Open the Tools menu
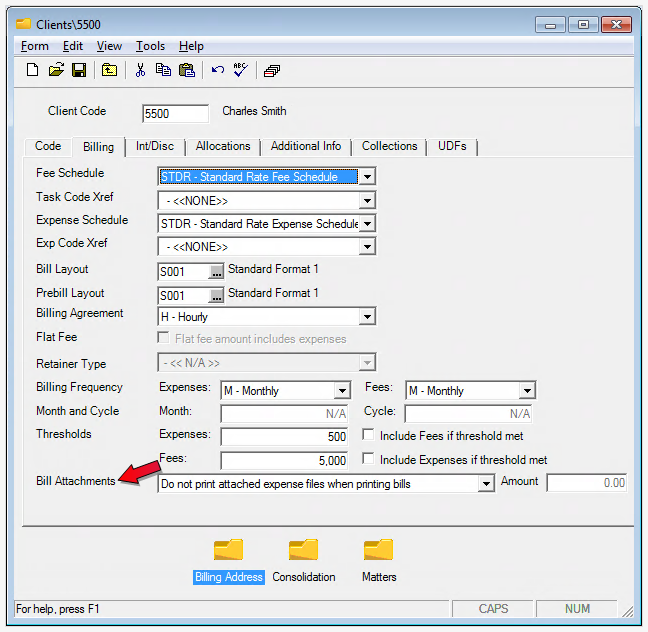 click(150, 46)
